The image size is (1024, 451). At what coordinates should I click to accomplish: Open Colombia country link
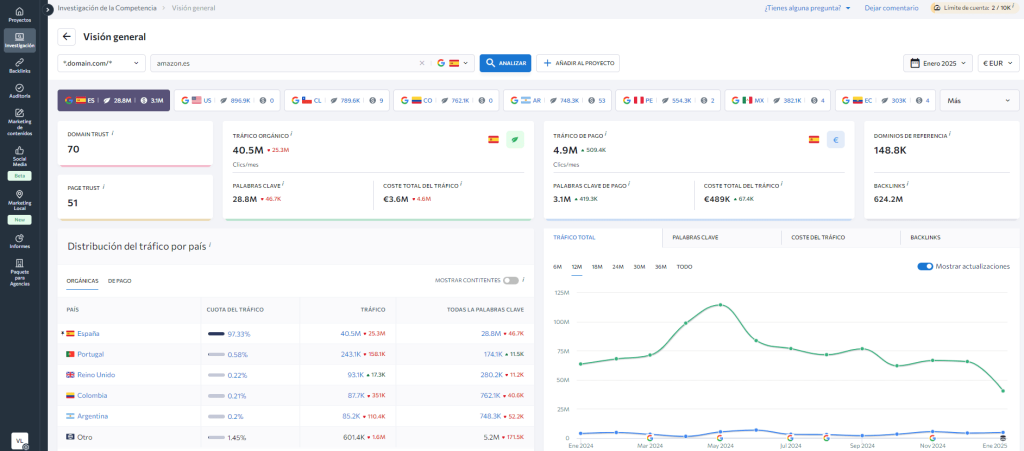[92, 396]
